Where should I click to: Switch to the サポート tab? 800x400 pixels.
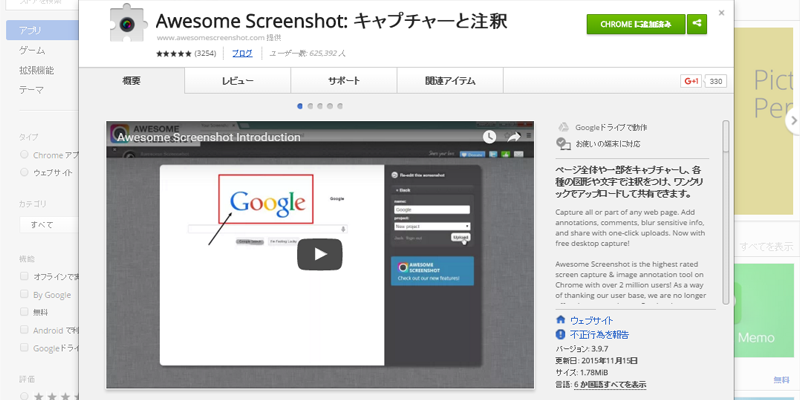coord(344,81)
